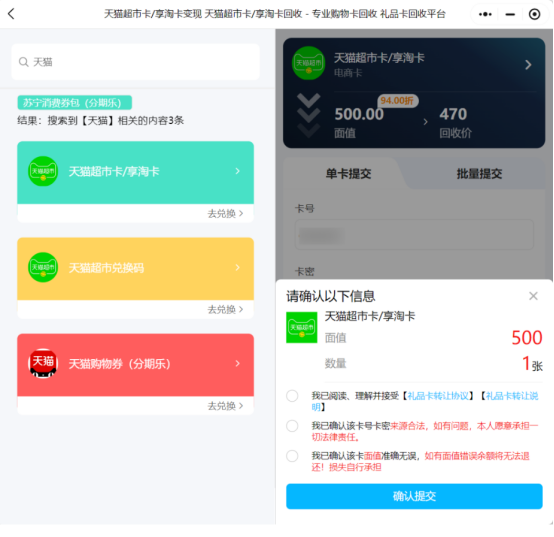Image resolution: width=554 pixels, height=537 pixels.
Task: Check agreement to 礼品卡转让协议 radio
Action: tap(292, 396)
